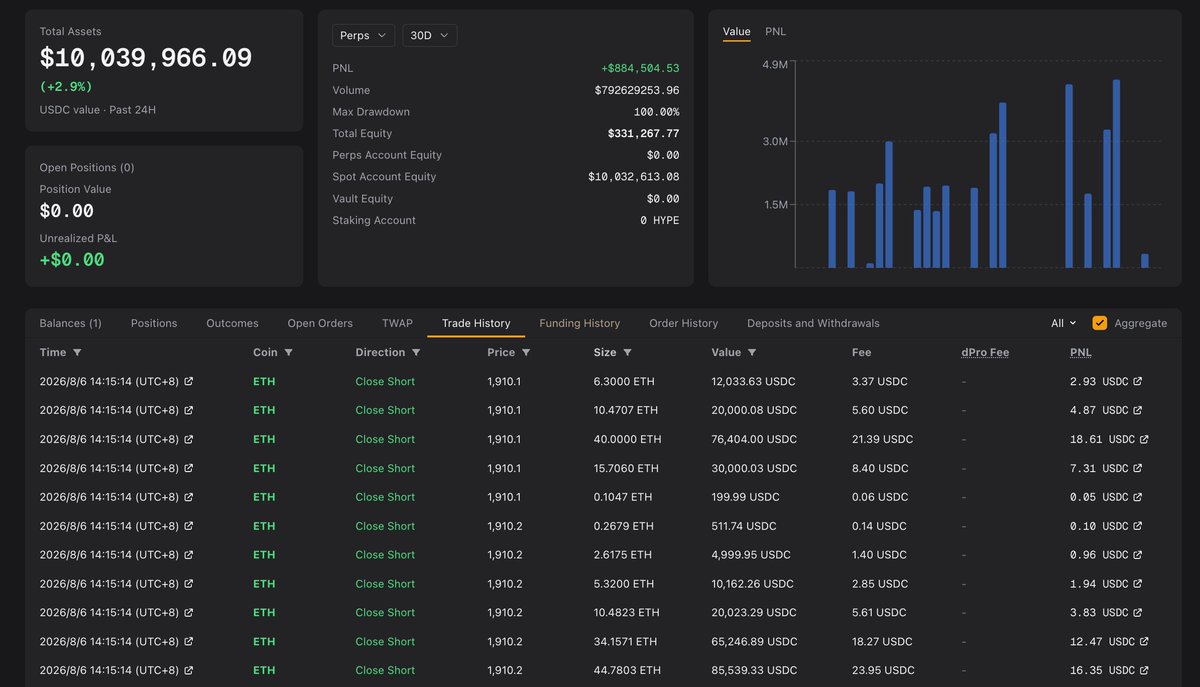
Task: Click share icon next to 12.47 USDC PNL
Action: [x=1144, y=642]
